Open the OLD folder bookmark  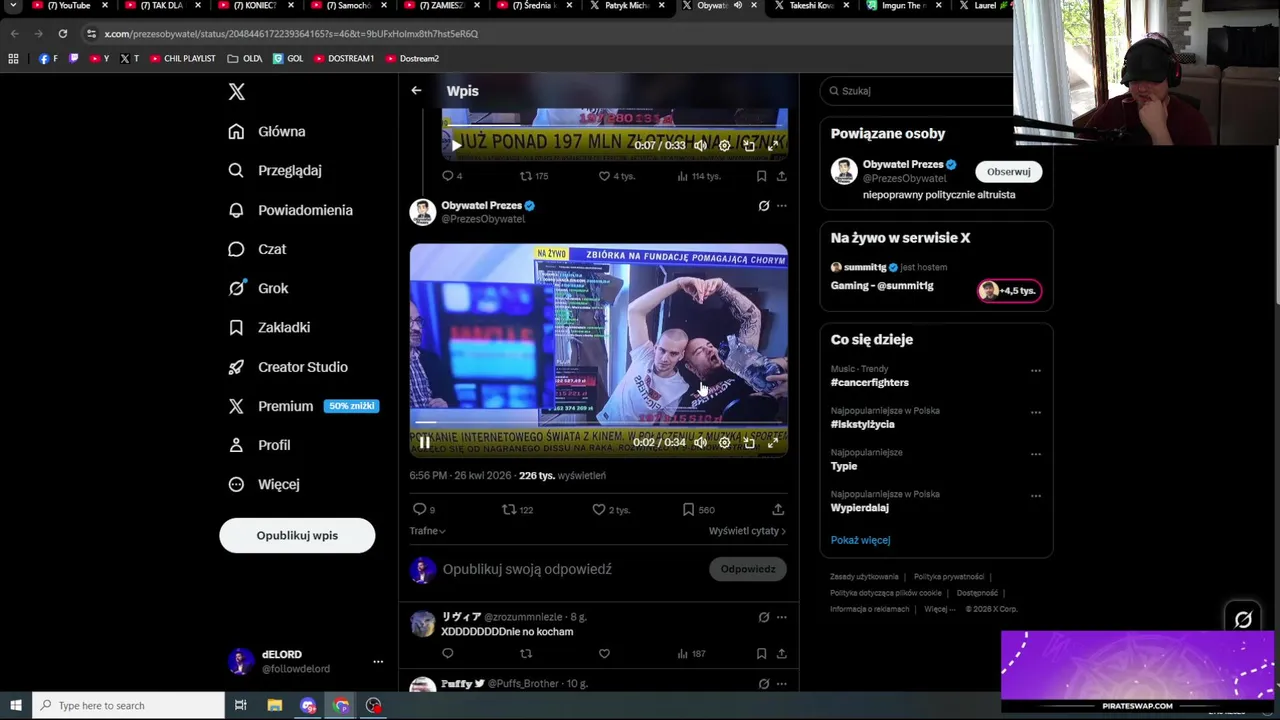[245, 58]
